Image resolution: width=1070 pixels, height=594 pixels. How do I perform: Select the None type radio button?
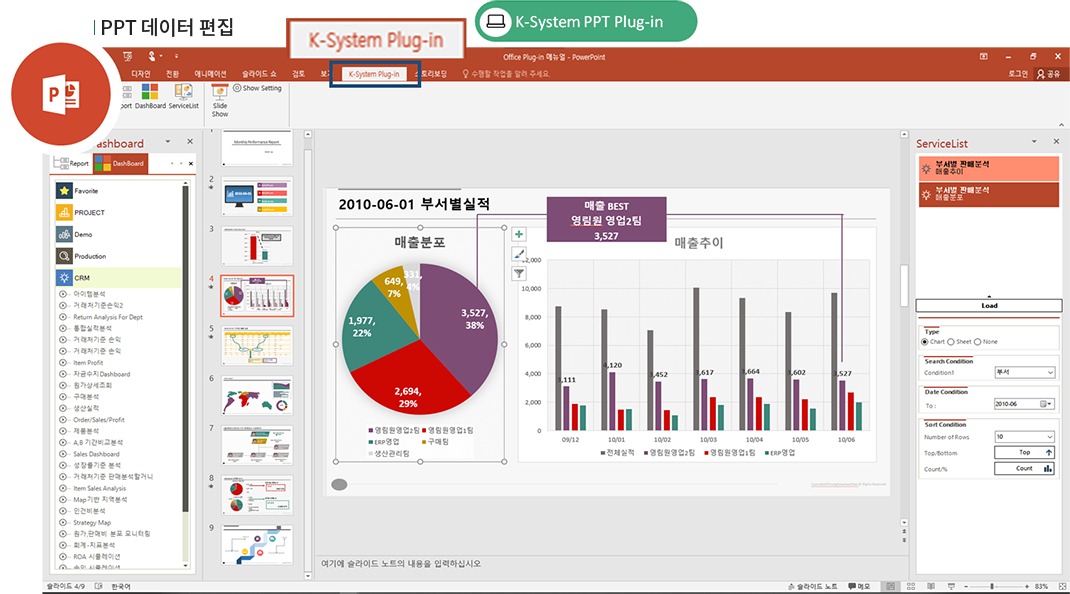[977, 342]
